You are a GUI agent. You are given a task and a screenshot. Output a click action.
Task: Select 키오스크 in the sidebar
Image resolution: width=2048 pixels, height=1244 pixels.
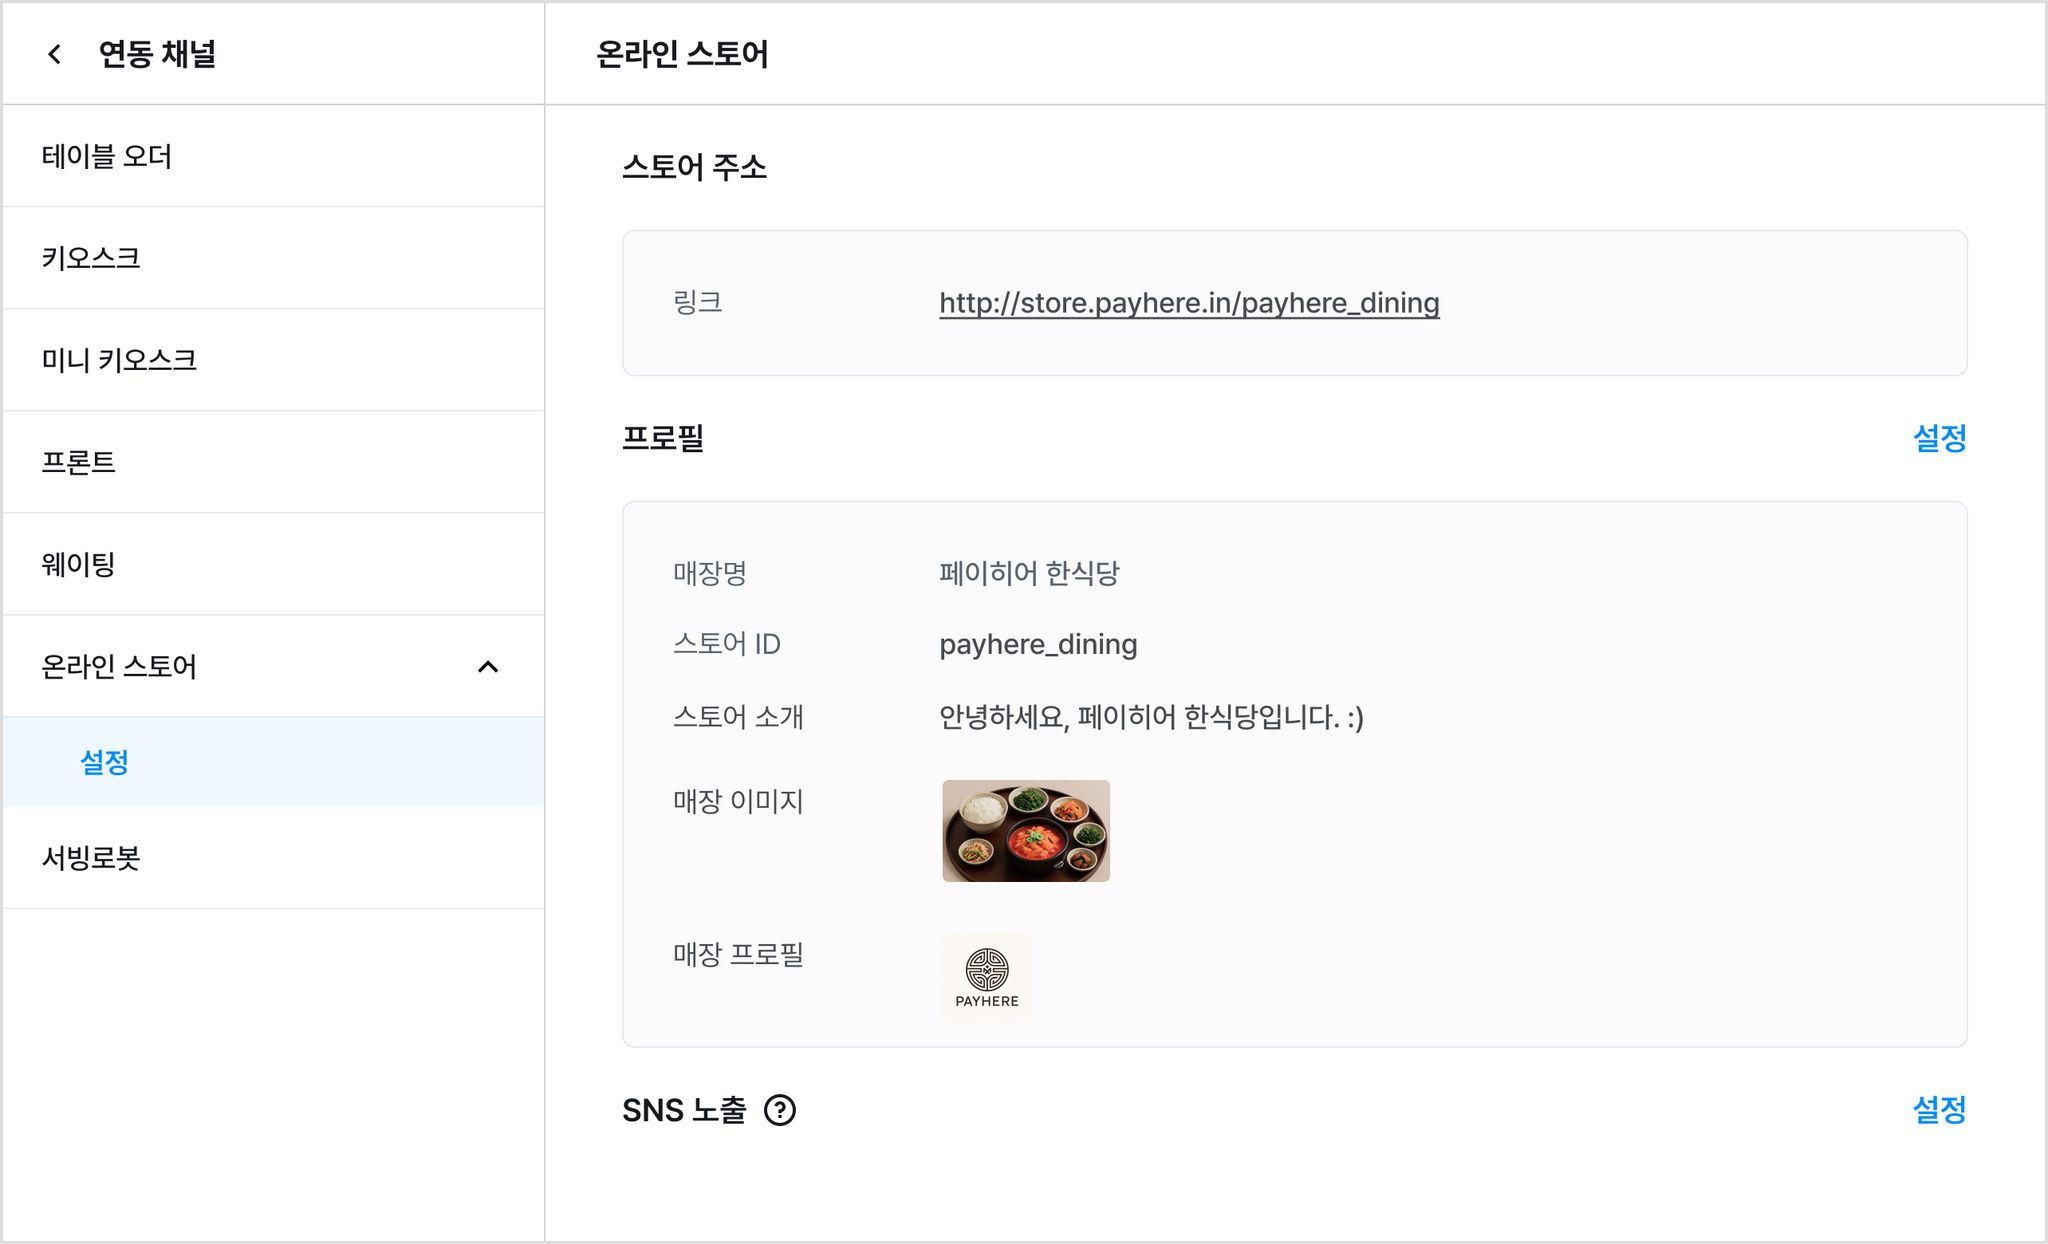[x=273, y=258]
